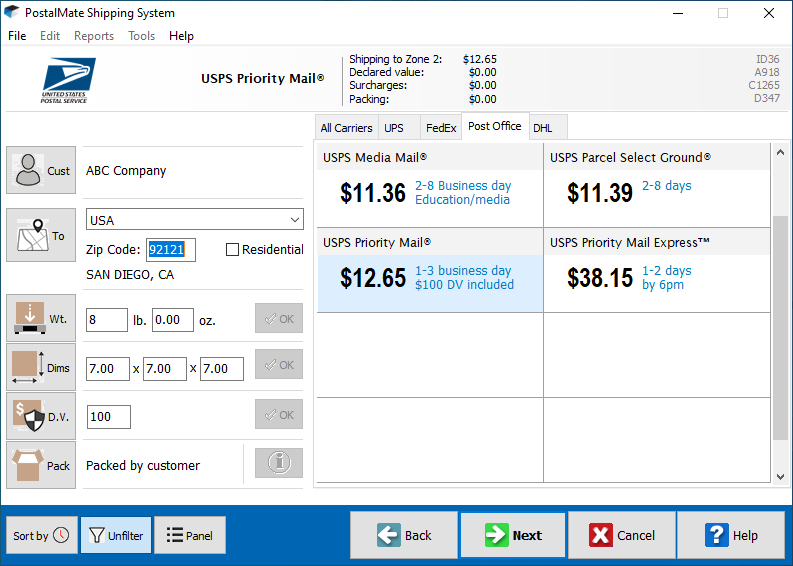This screenshot has width=793, height=566.
Task: Click the packing info icon button
Action: click(x=279, y=463)
